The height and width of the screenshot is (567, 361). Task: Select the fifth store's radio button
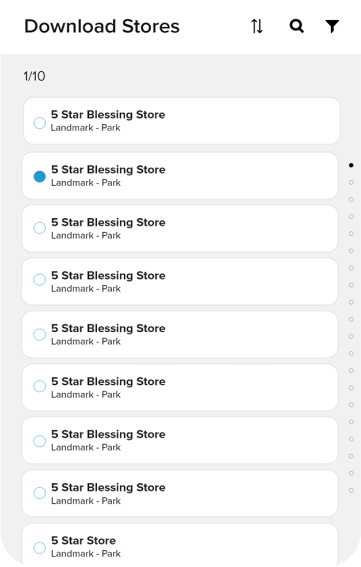click(x=39, y=334)
